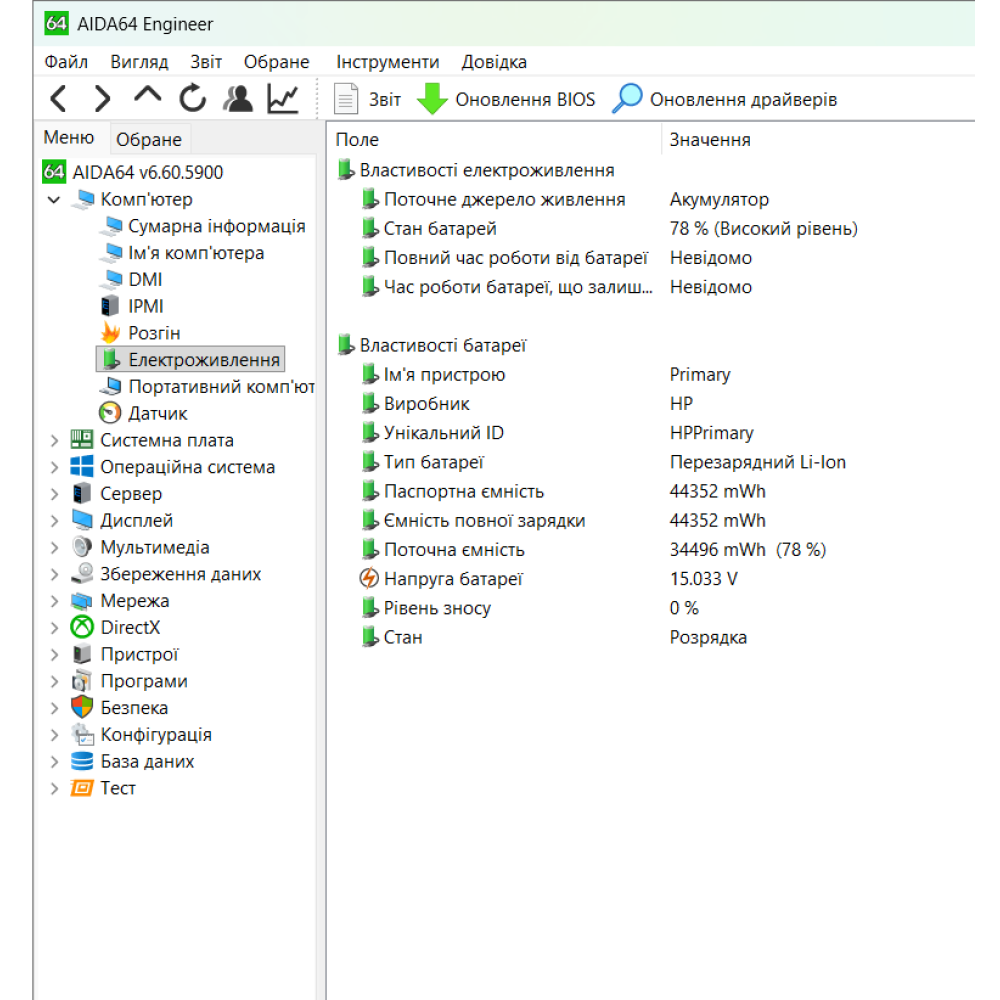Image resolution: width=1000 pixels, height=1000 pixels.
Task: Click the Refresh icon in toolbar
Action: click(192, 99)
